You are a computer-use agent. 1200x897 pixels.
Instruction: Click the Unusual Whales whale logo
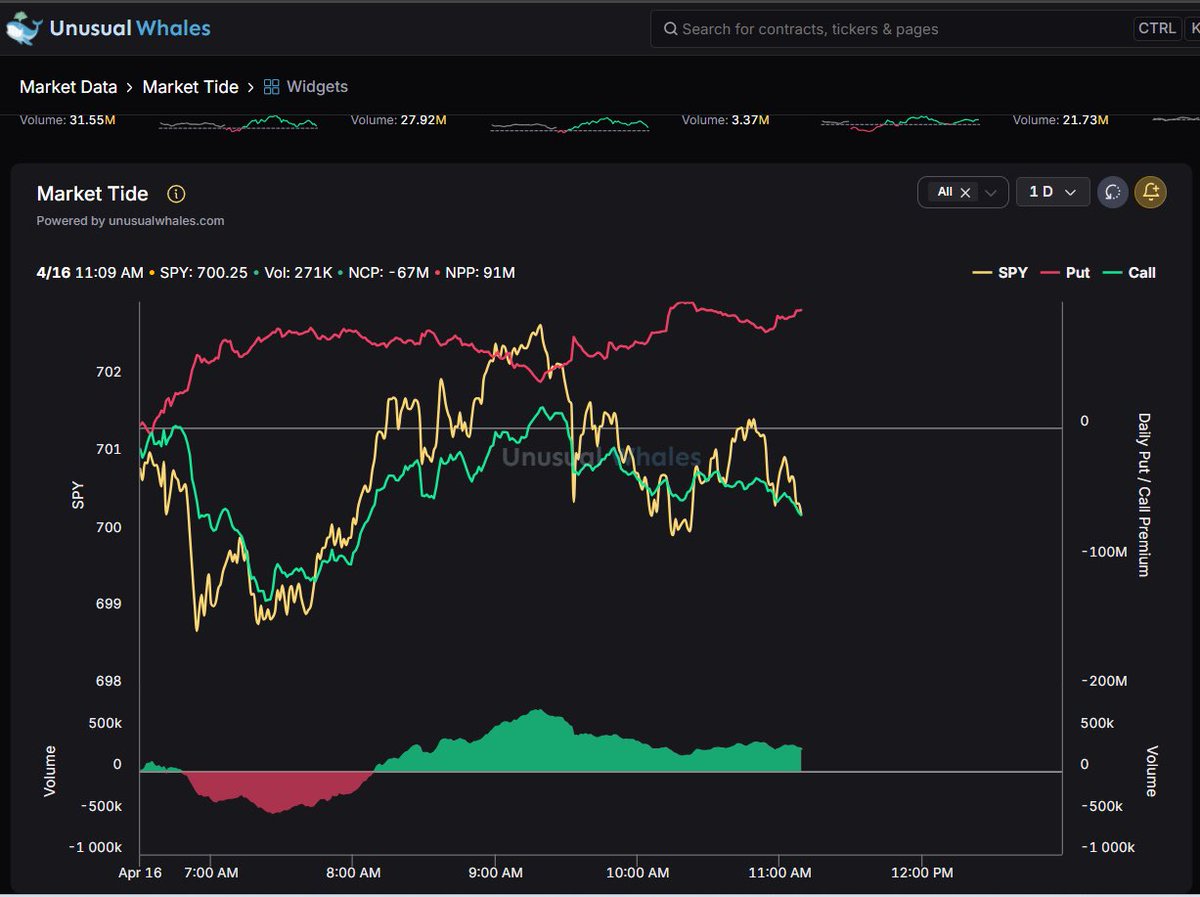point(24,28)
